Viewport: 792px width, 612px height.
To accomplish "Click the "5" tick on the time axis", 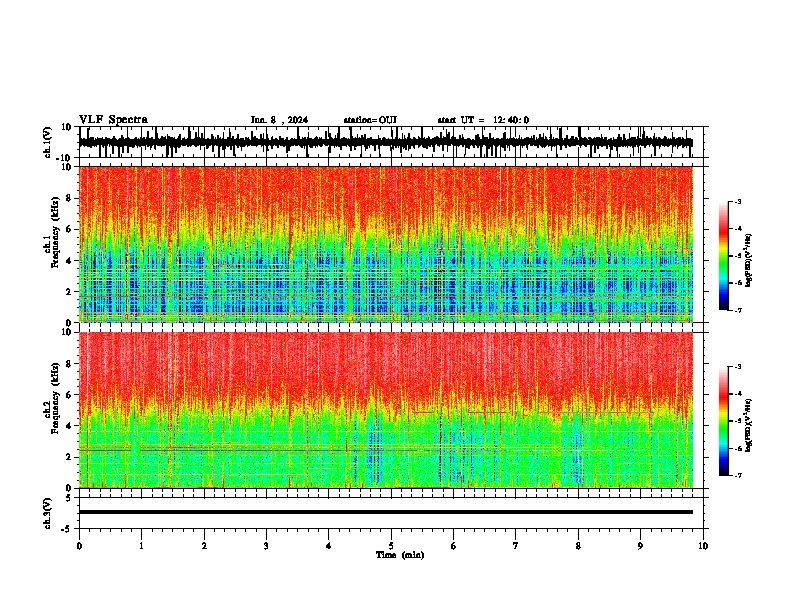I will (x=391, y=546).
